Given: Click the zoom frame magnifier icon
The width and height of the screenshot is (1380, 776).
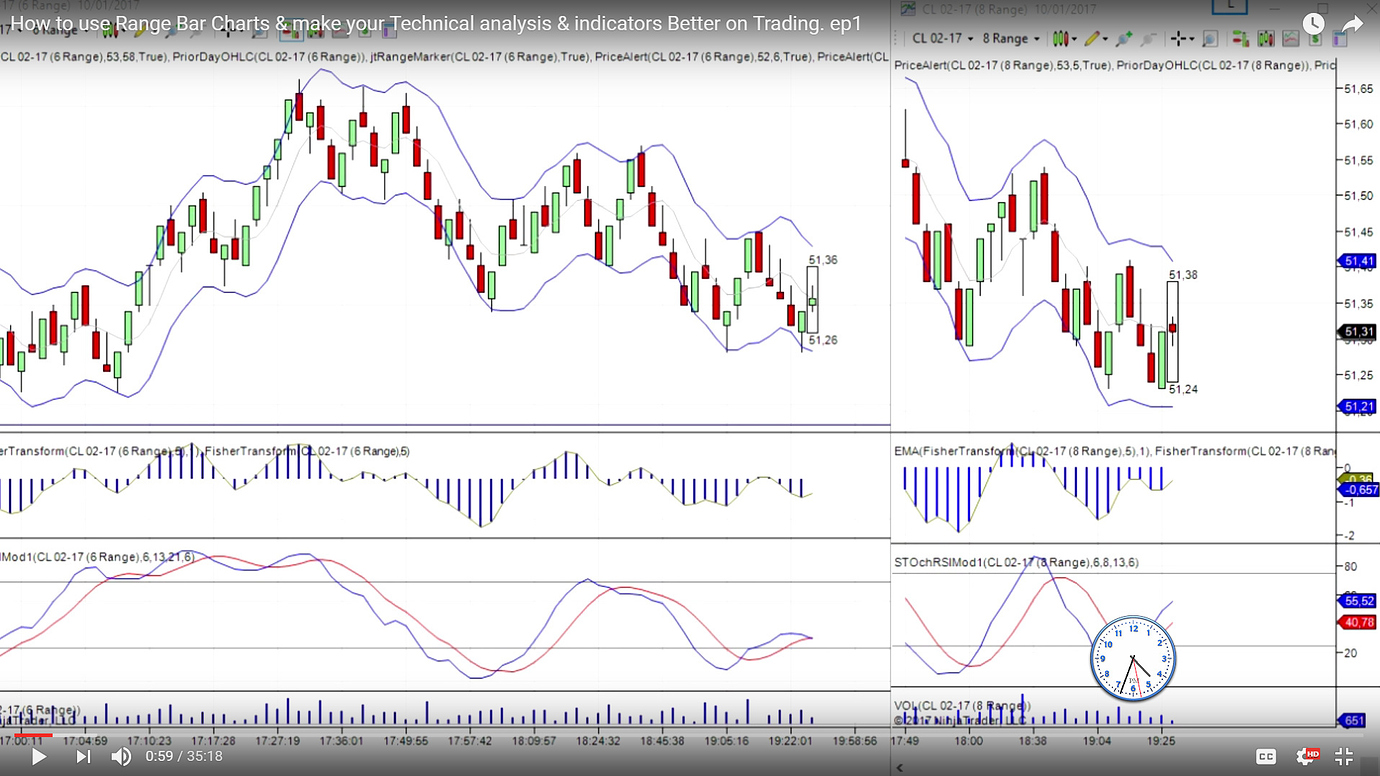Looking at the screenshot, I should tap(1210, 38).
